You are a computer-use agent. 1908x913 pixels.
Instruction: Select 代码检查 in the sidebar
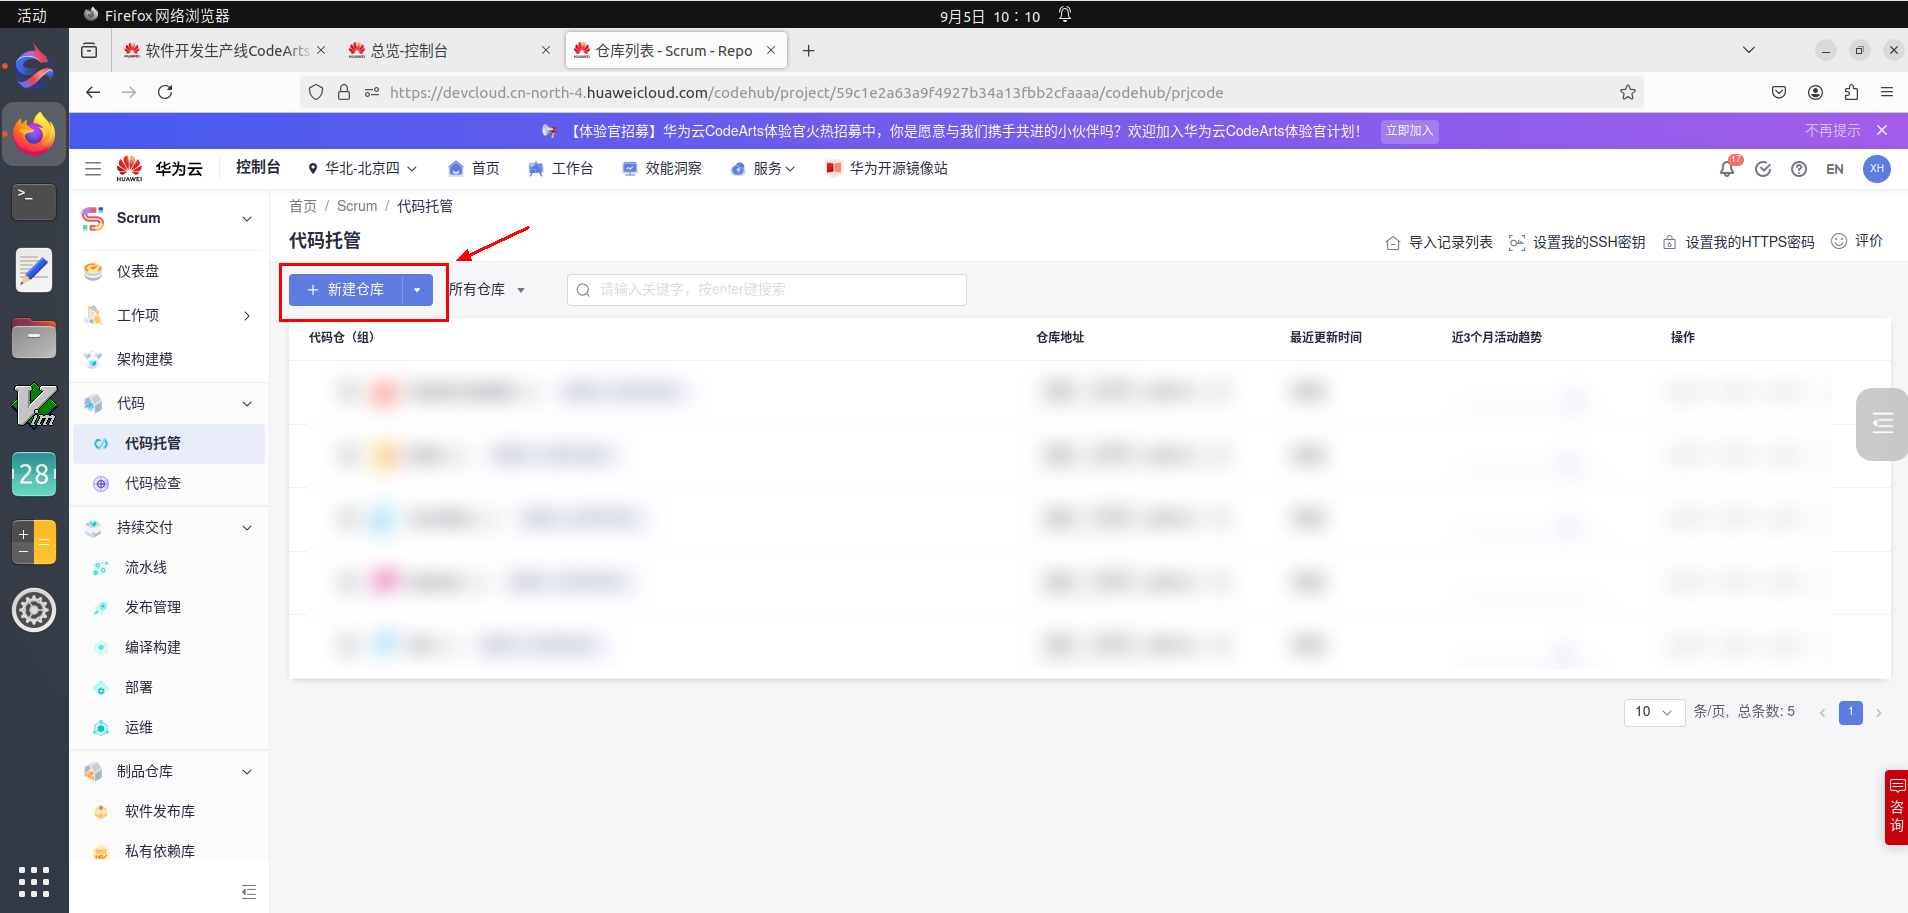[x=153, y=483]
